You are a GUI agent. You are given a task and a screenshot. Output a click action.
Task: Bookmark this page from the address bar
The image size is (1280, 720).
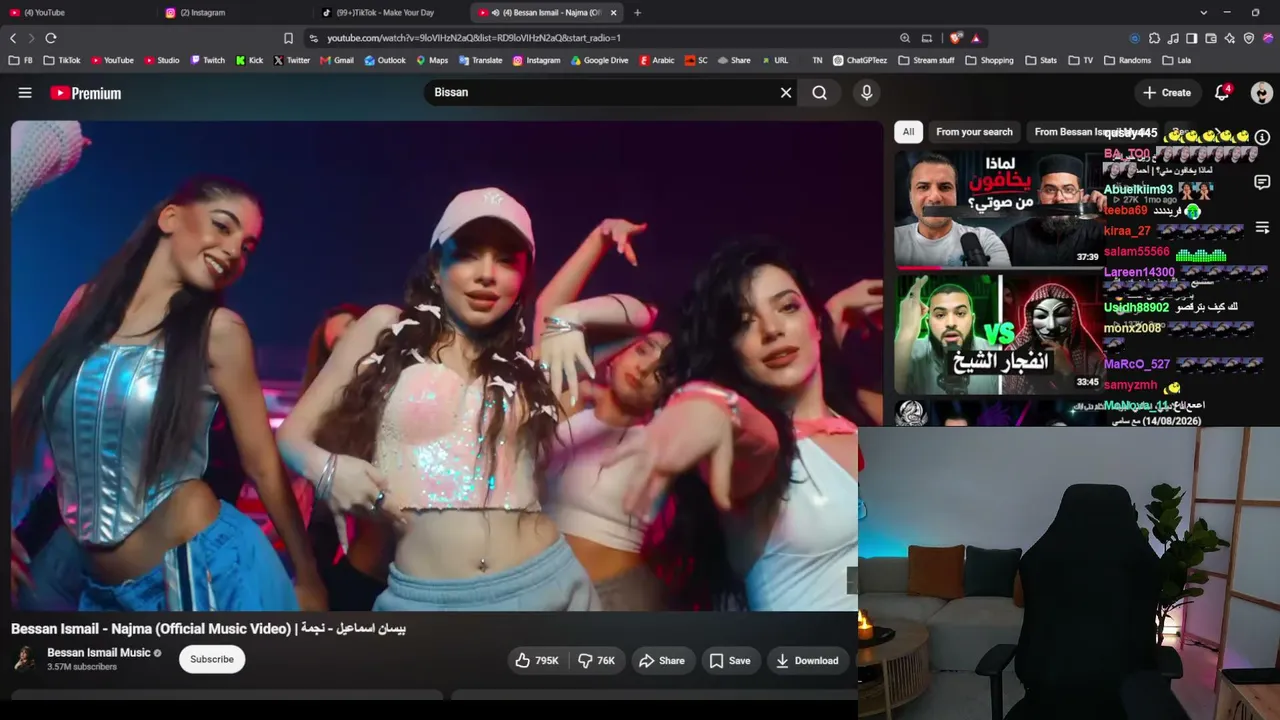coord(289,38)
